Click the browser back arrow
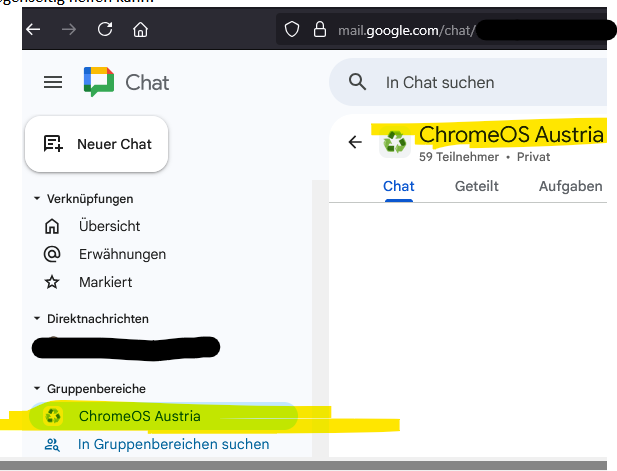The height and width of the screenshot is (471, 617). coord(33,29)
